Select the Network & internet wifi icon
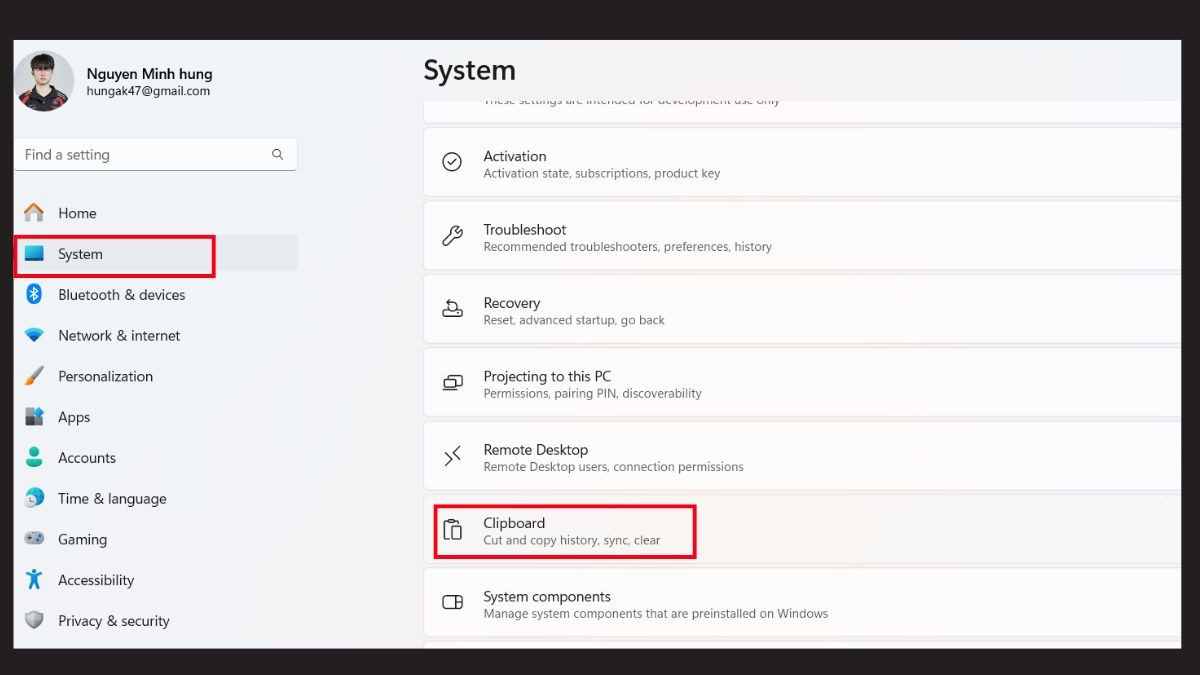 click(x=34, y=335)
